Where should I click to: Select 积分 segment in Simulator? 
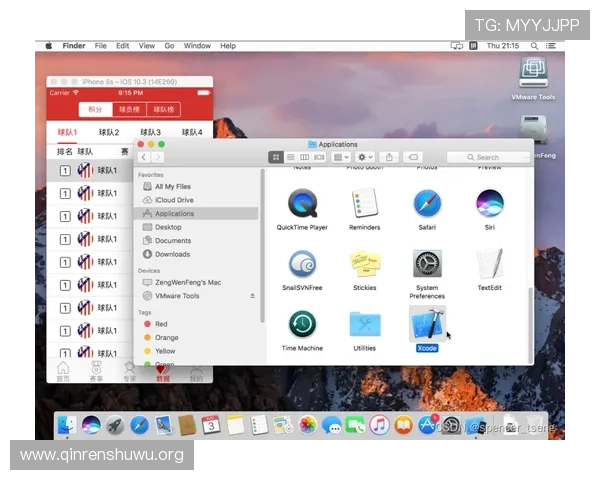(96, 109)
